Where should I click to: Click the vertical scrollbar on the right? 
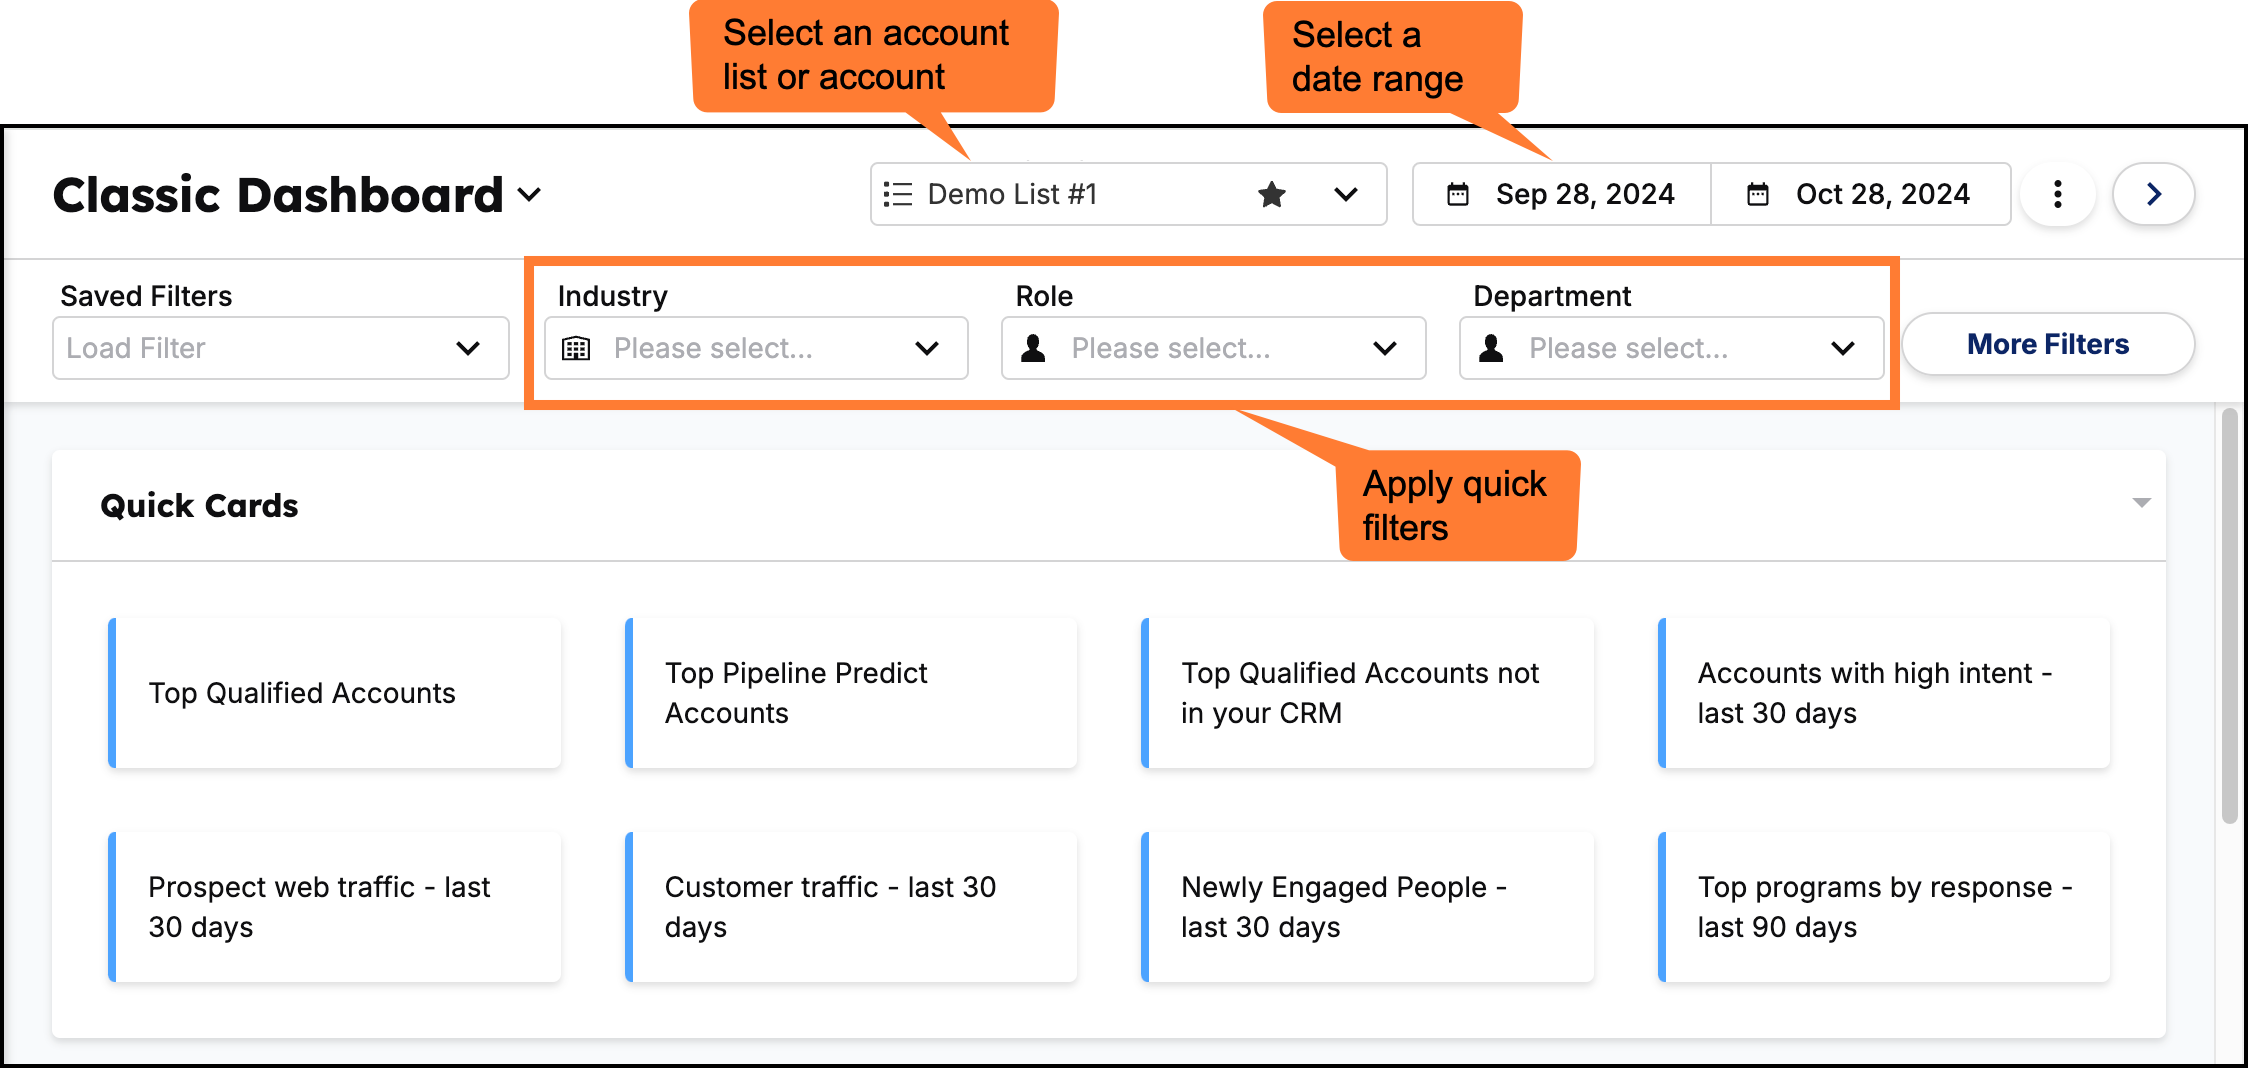pyautogui.click(x=2229, y=615)
